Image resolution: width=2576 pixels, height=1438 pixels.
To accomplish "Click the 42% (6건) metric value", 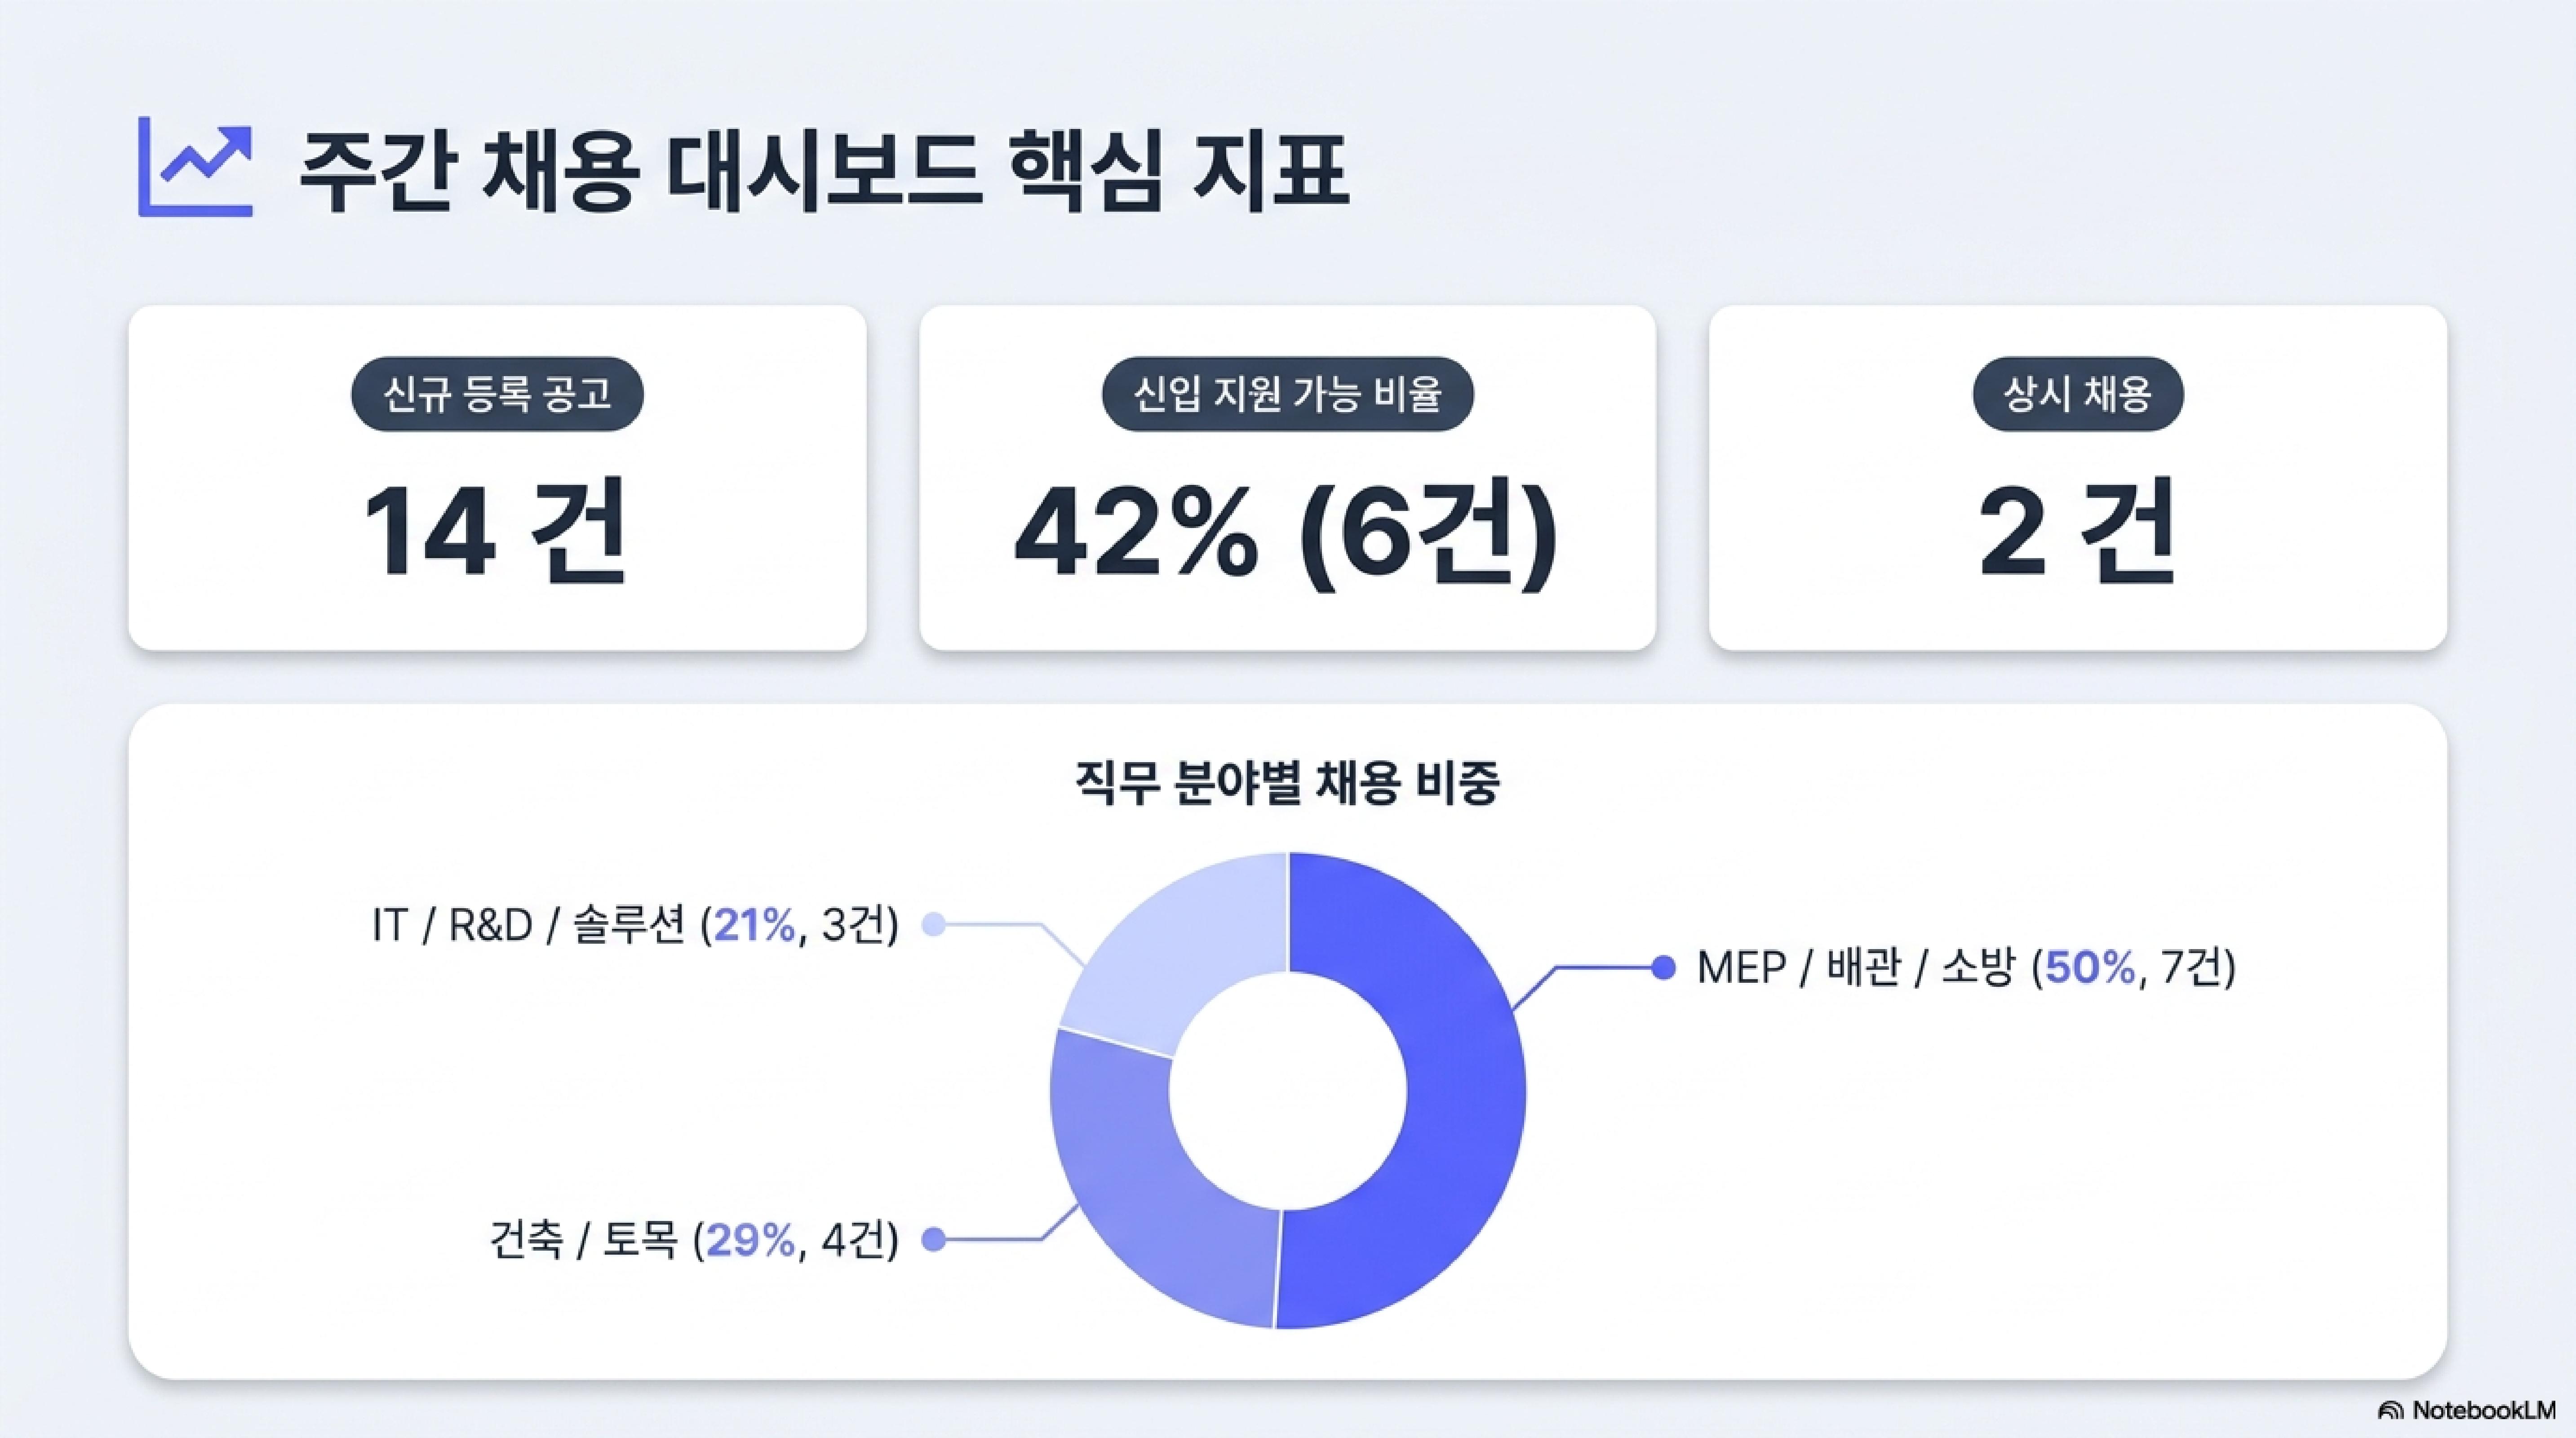I will 1286,533.
